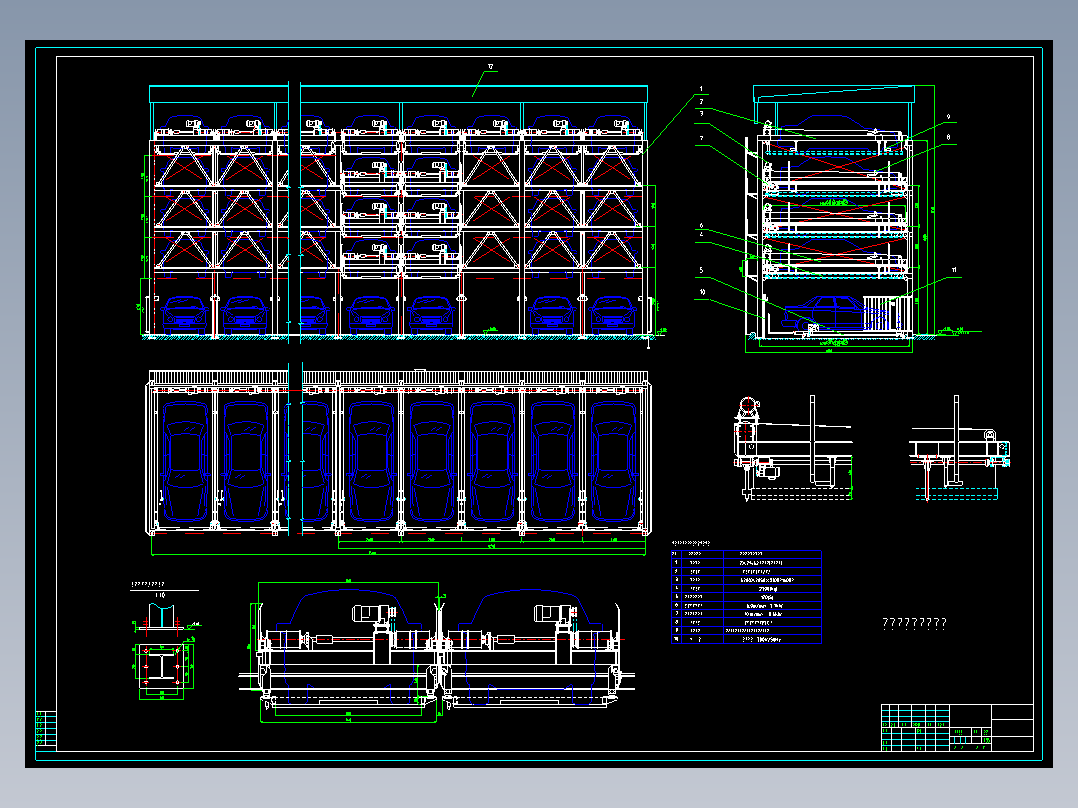Click callout number 1 left of side elevation

tap(701, 89)
